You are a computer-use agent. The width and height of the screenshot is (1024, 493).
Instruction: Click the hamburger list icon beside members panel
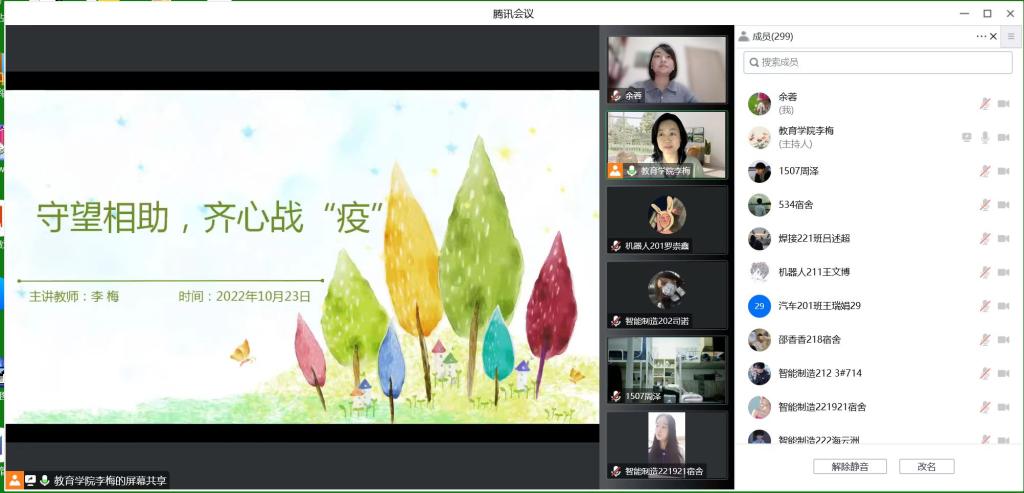point(1011,37)
